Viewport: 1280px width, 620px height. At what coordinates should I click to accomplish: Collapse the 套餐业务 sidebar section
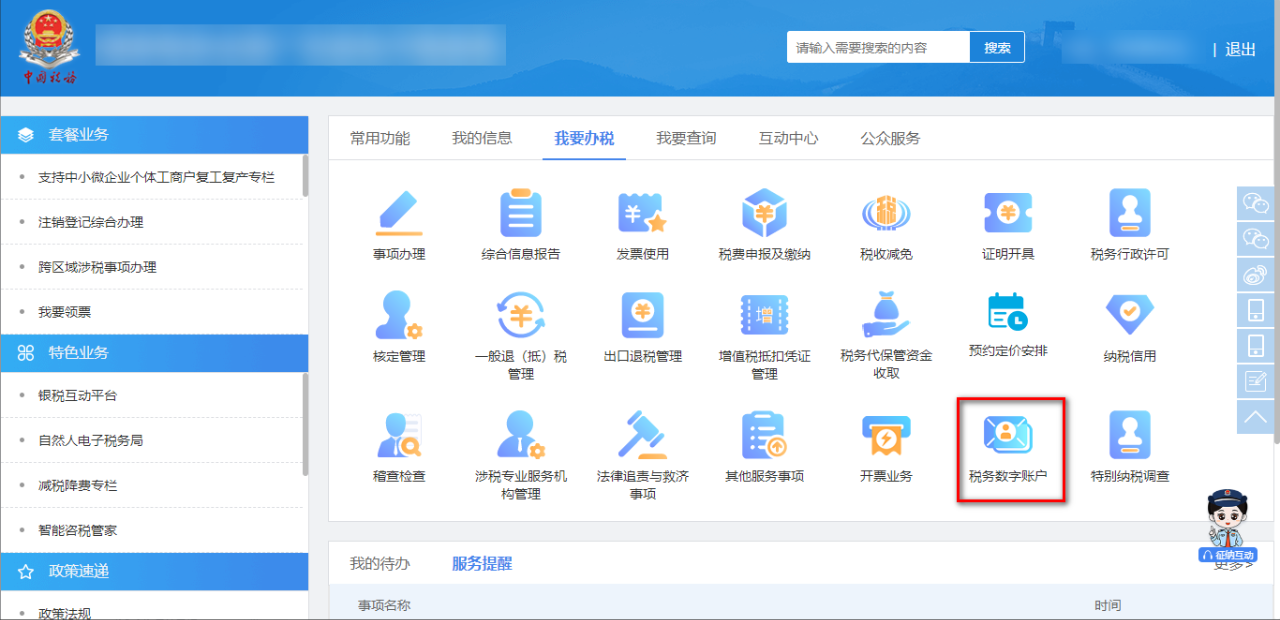(154, 135)
